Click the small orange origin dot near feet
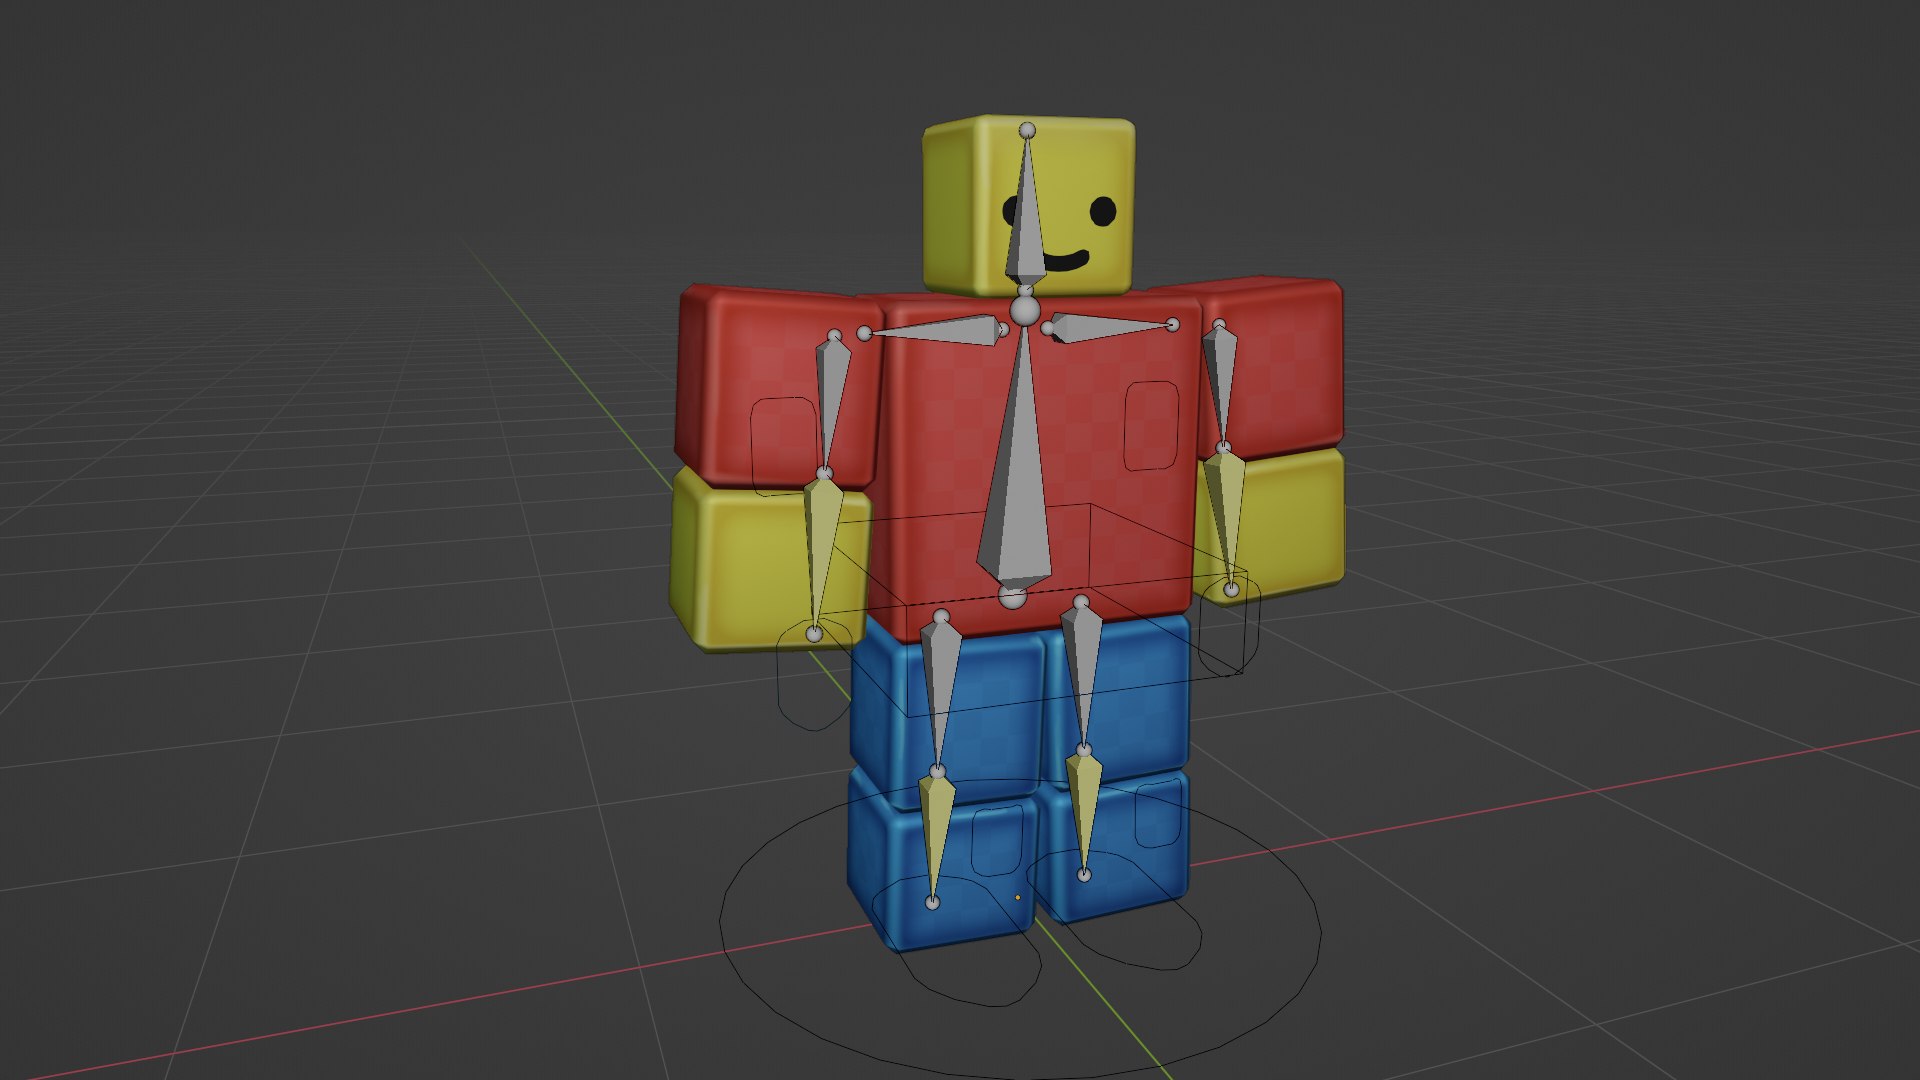 (1017, 897)
